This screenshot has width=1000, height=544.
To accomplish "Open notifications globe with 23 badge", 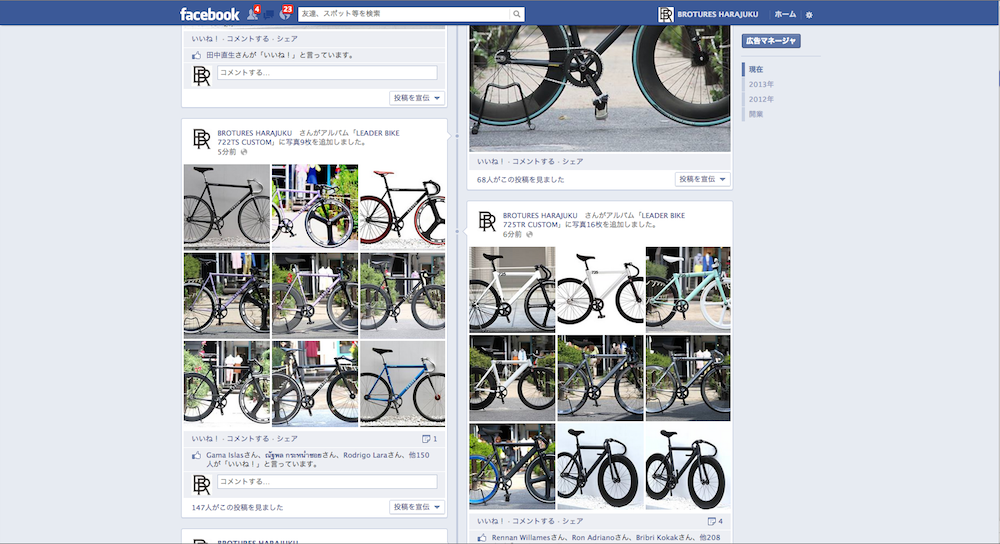I will pos(284,14).
